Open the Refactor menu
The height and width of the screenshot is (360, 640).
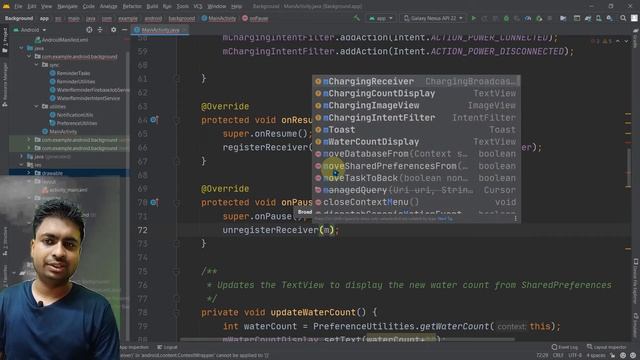[x=131, y=7]
